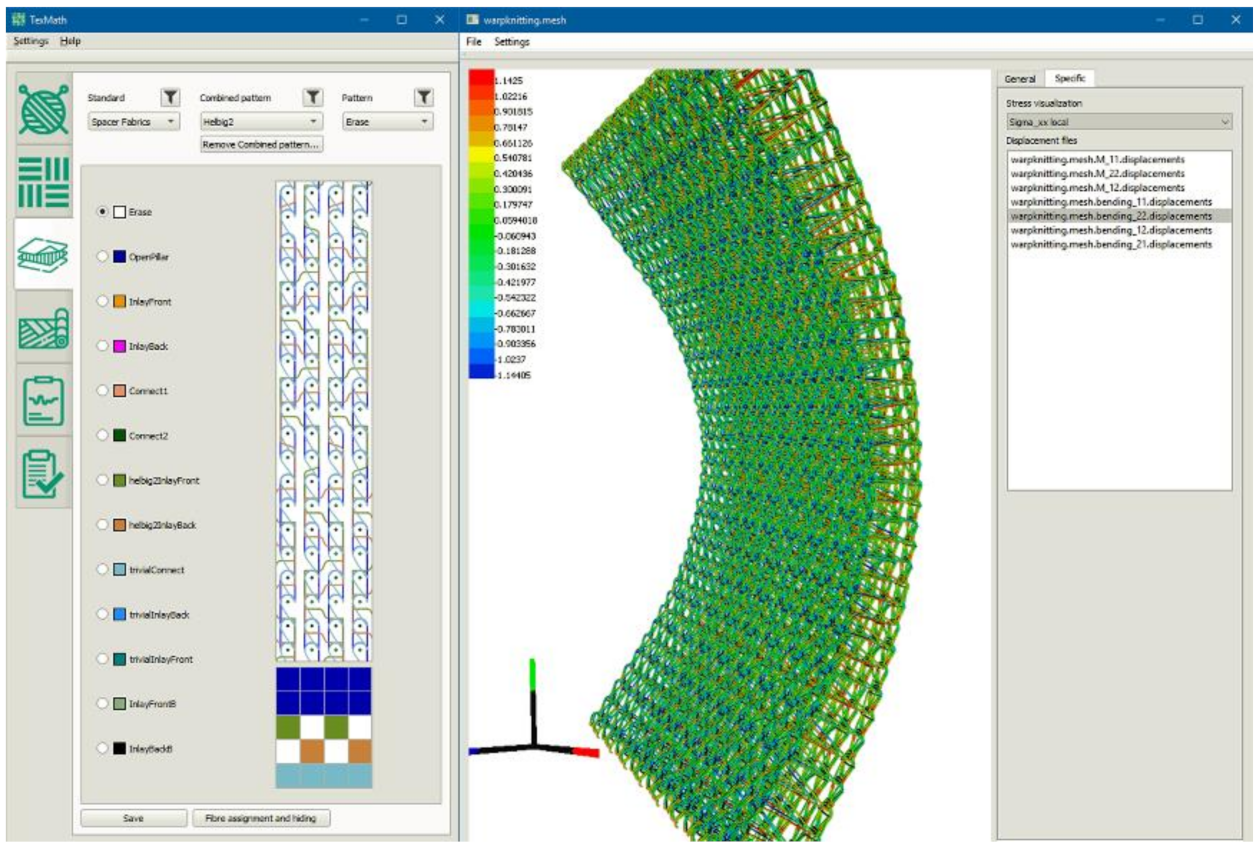Click Fibre assignment and hiding button
This screenshot has width=1258, height=848.
(261, 818)
